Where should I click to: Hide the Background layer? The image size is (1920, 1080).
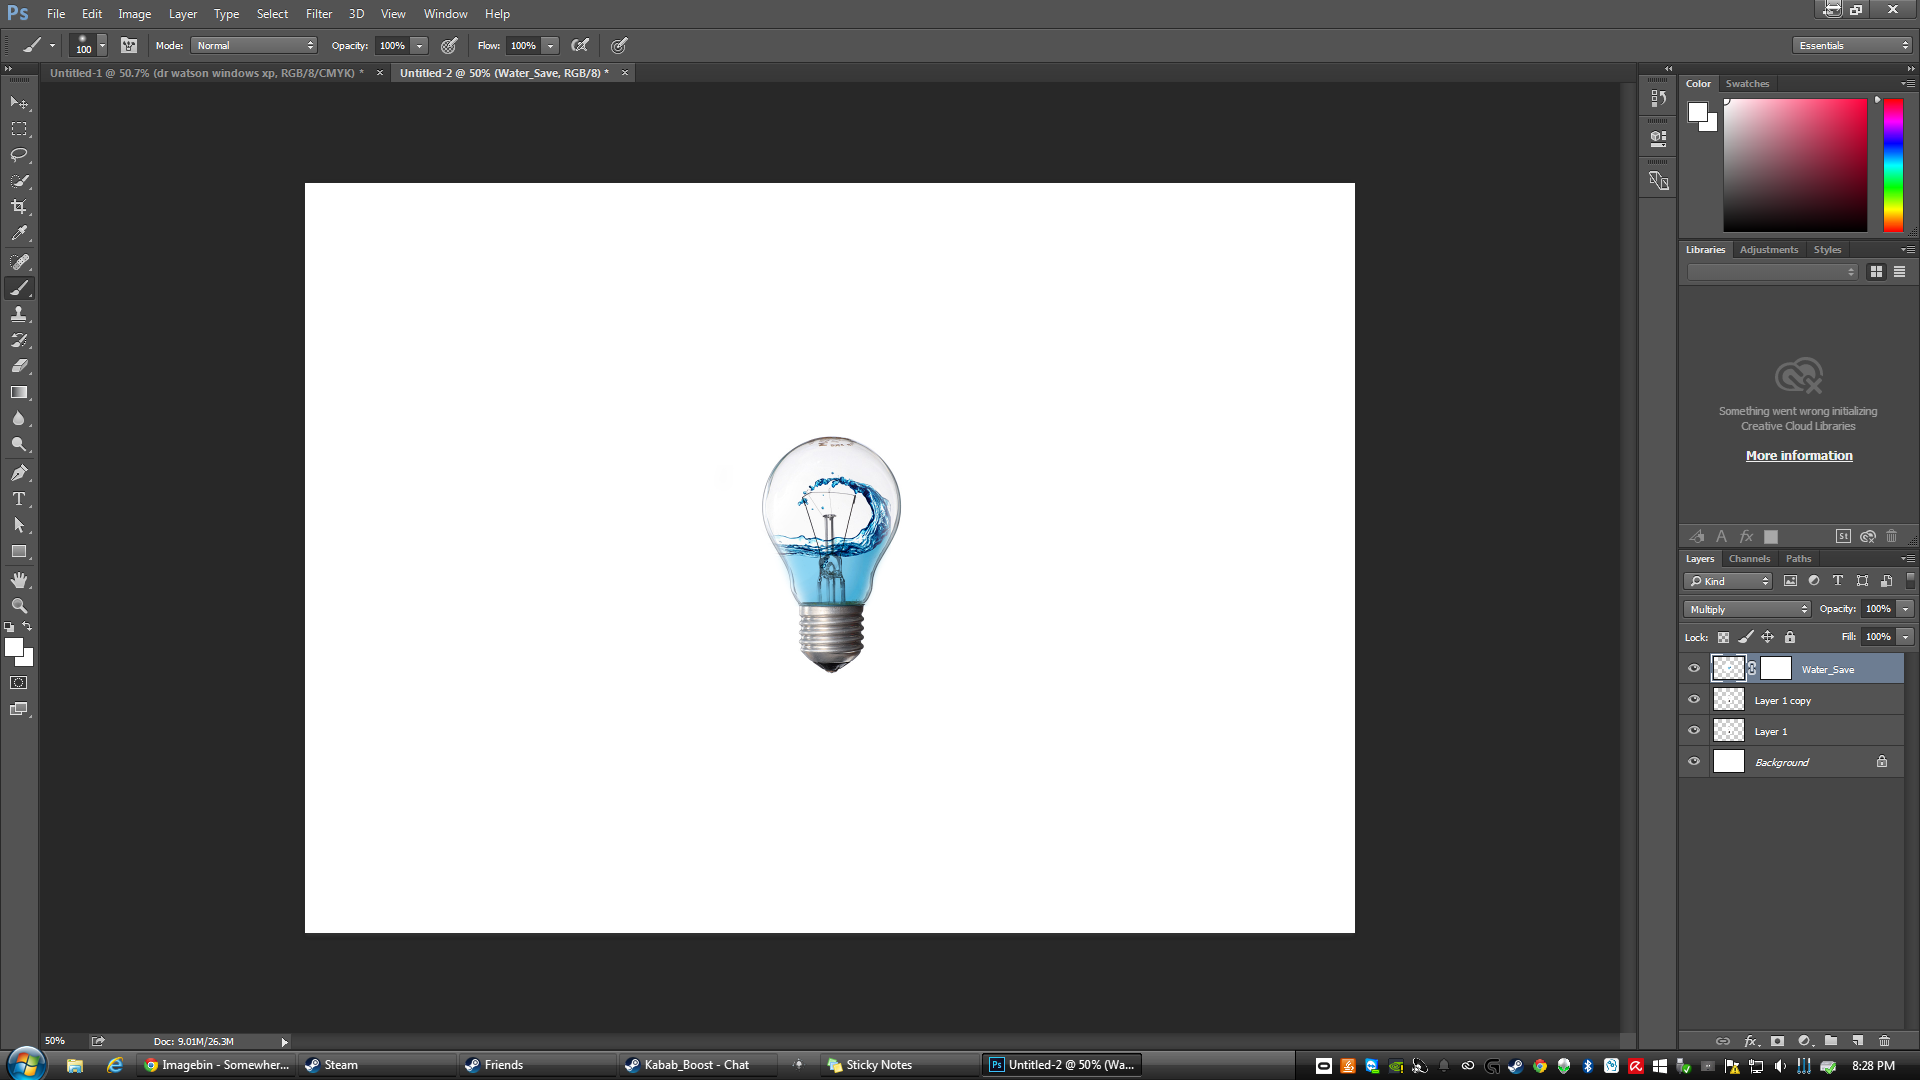(x=1694, y=762)
